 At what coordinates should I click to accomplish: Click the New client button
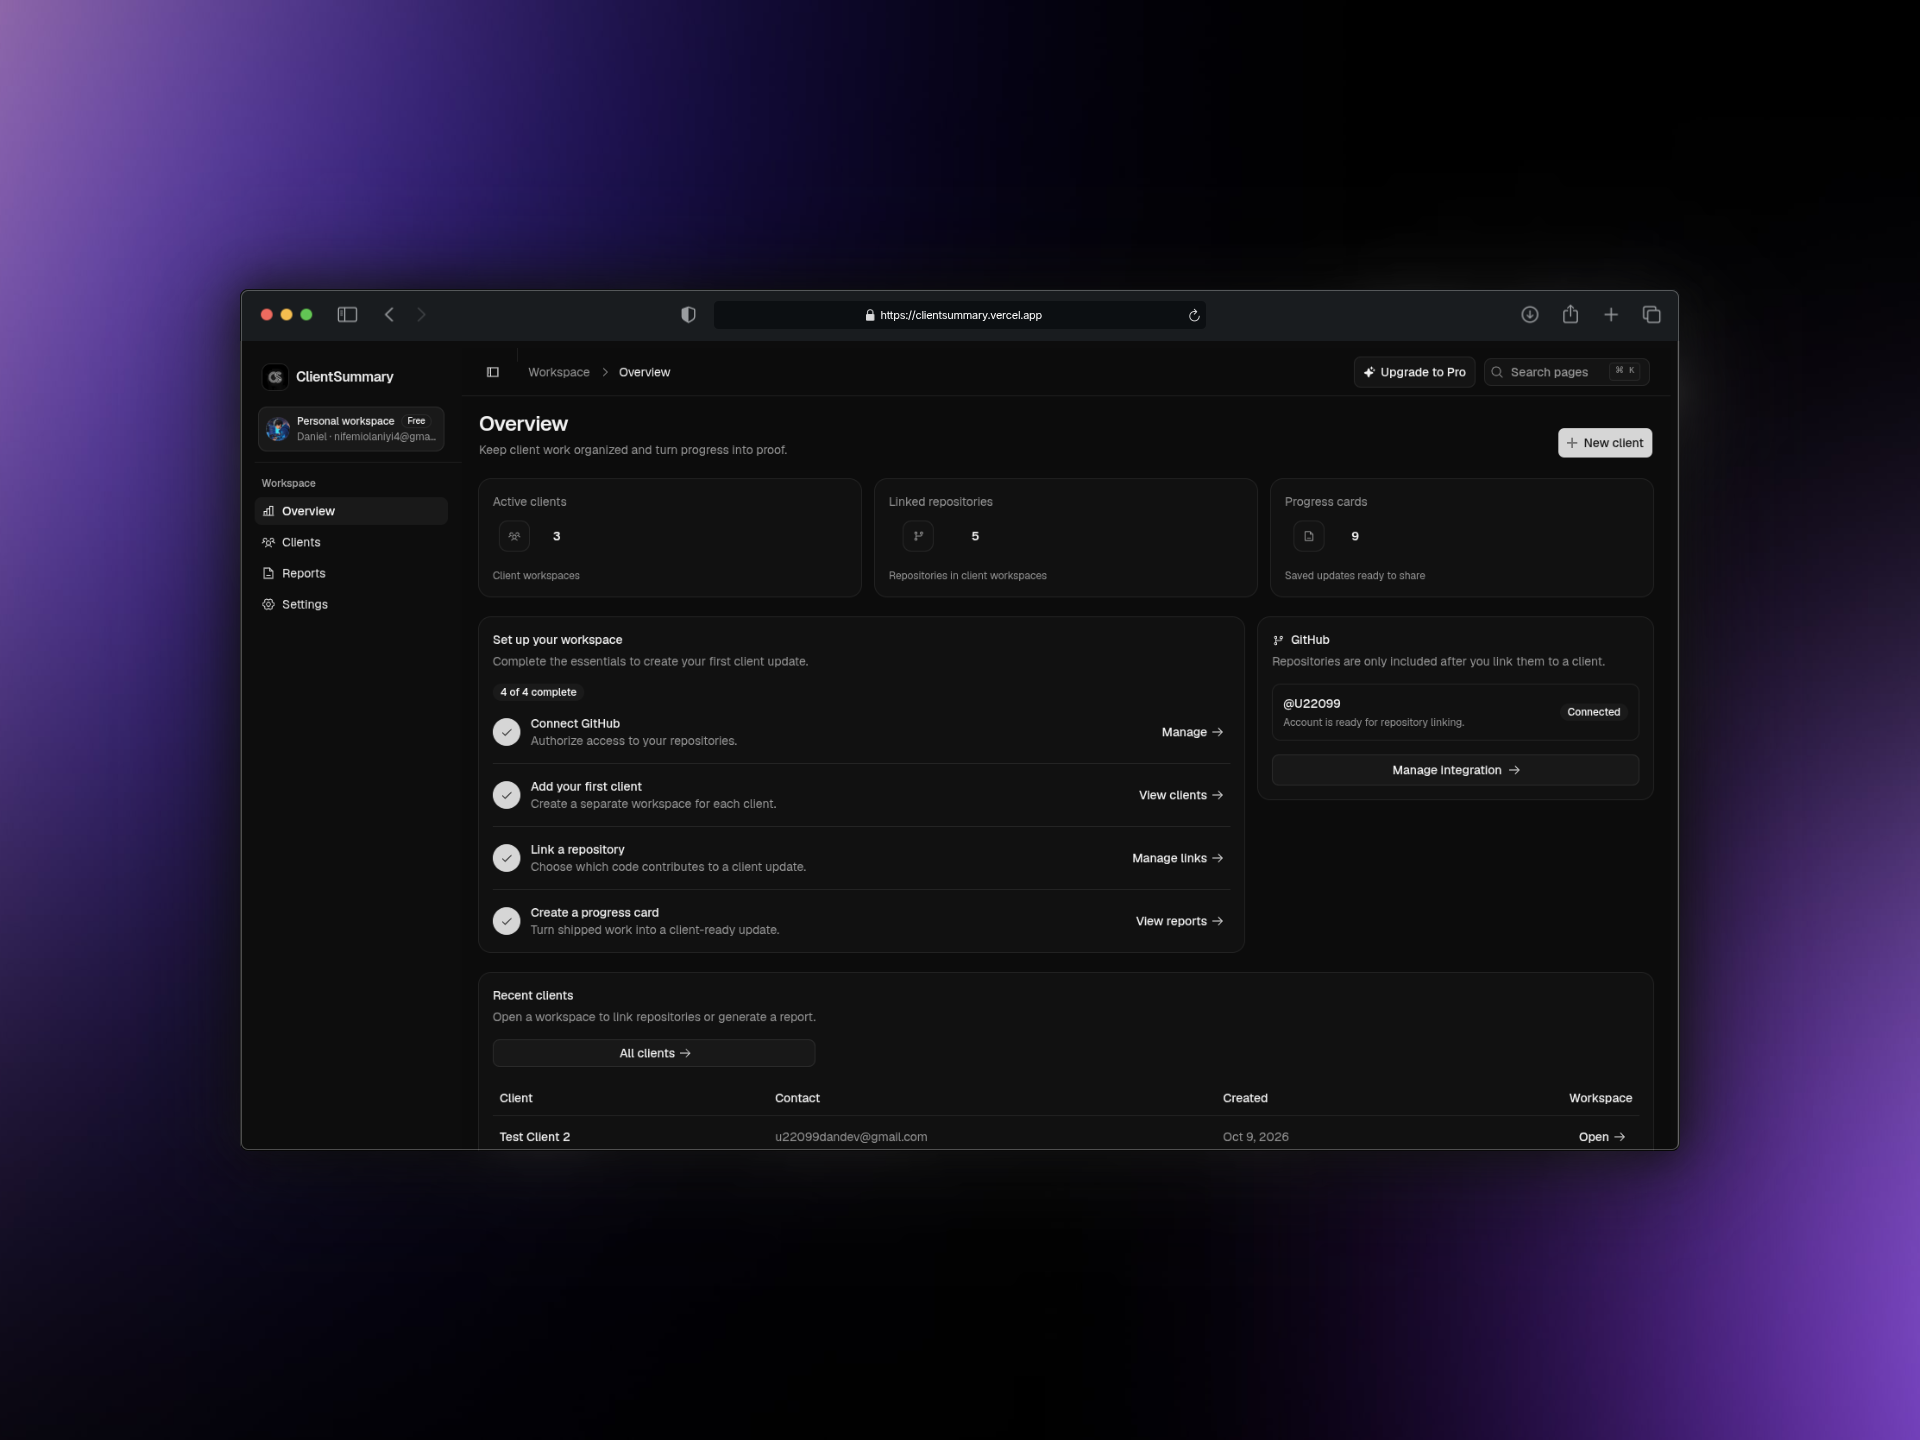pyautogui.click(x=1605, y=443)
